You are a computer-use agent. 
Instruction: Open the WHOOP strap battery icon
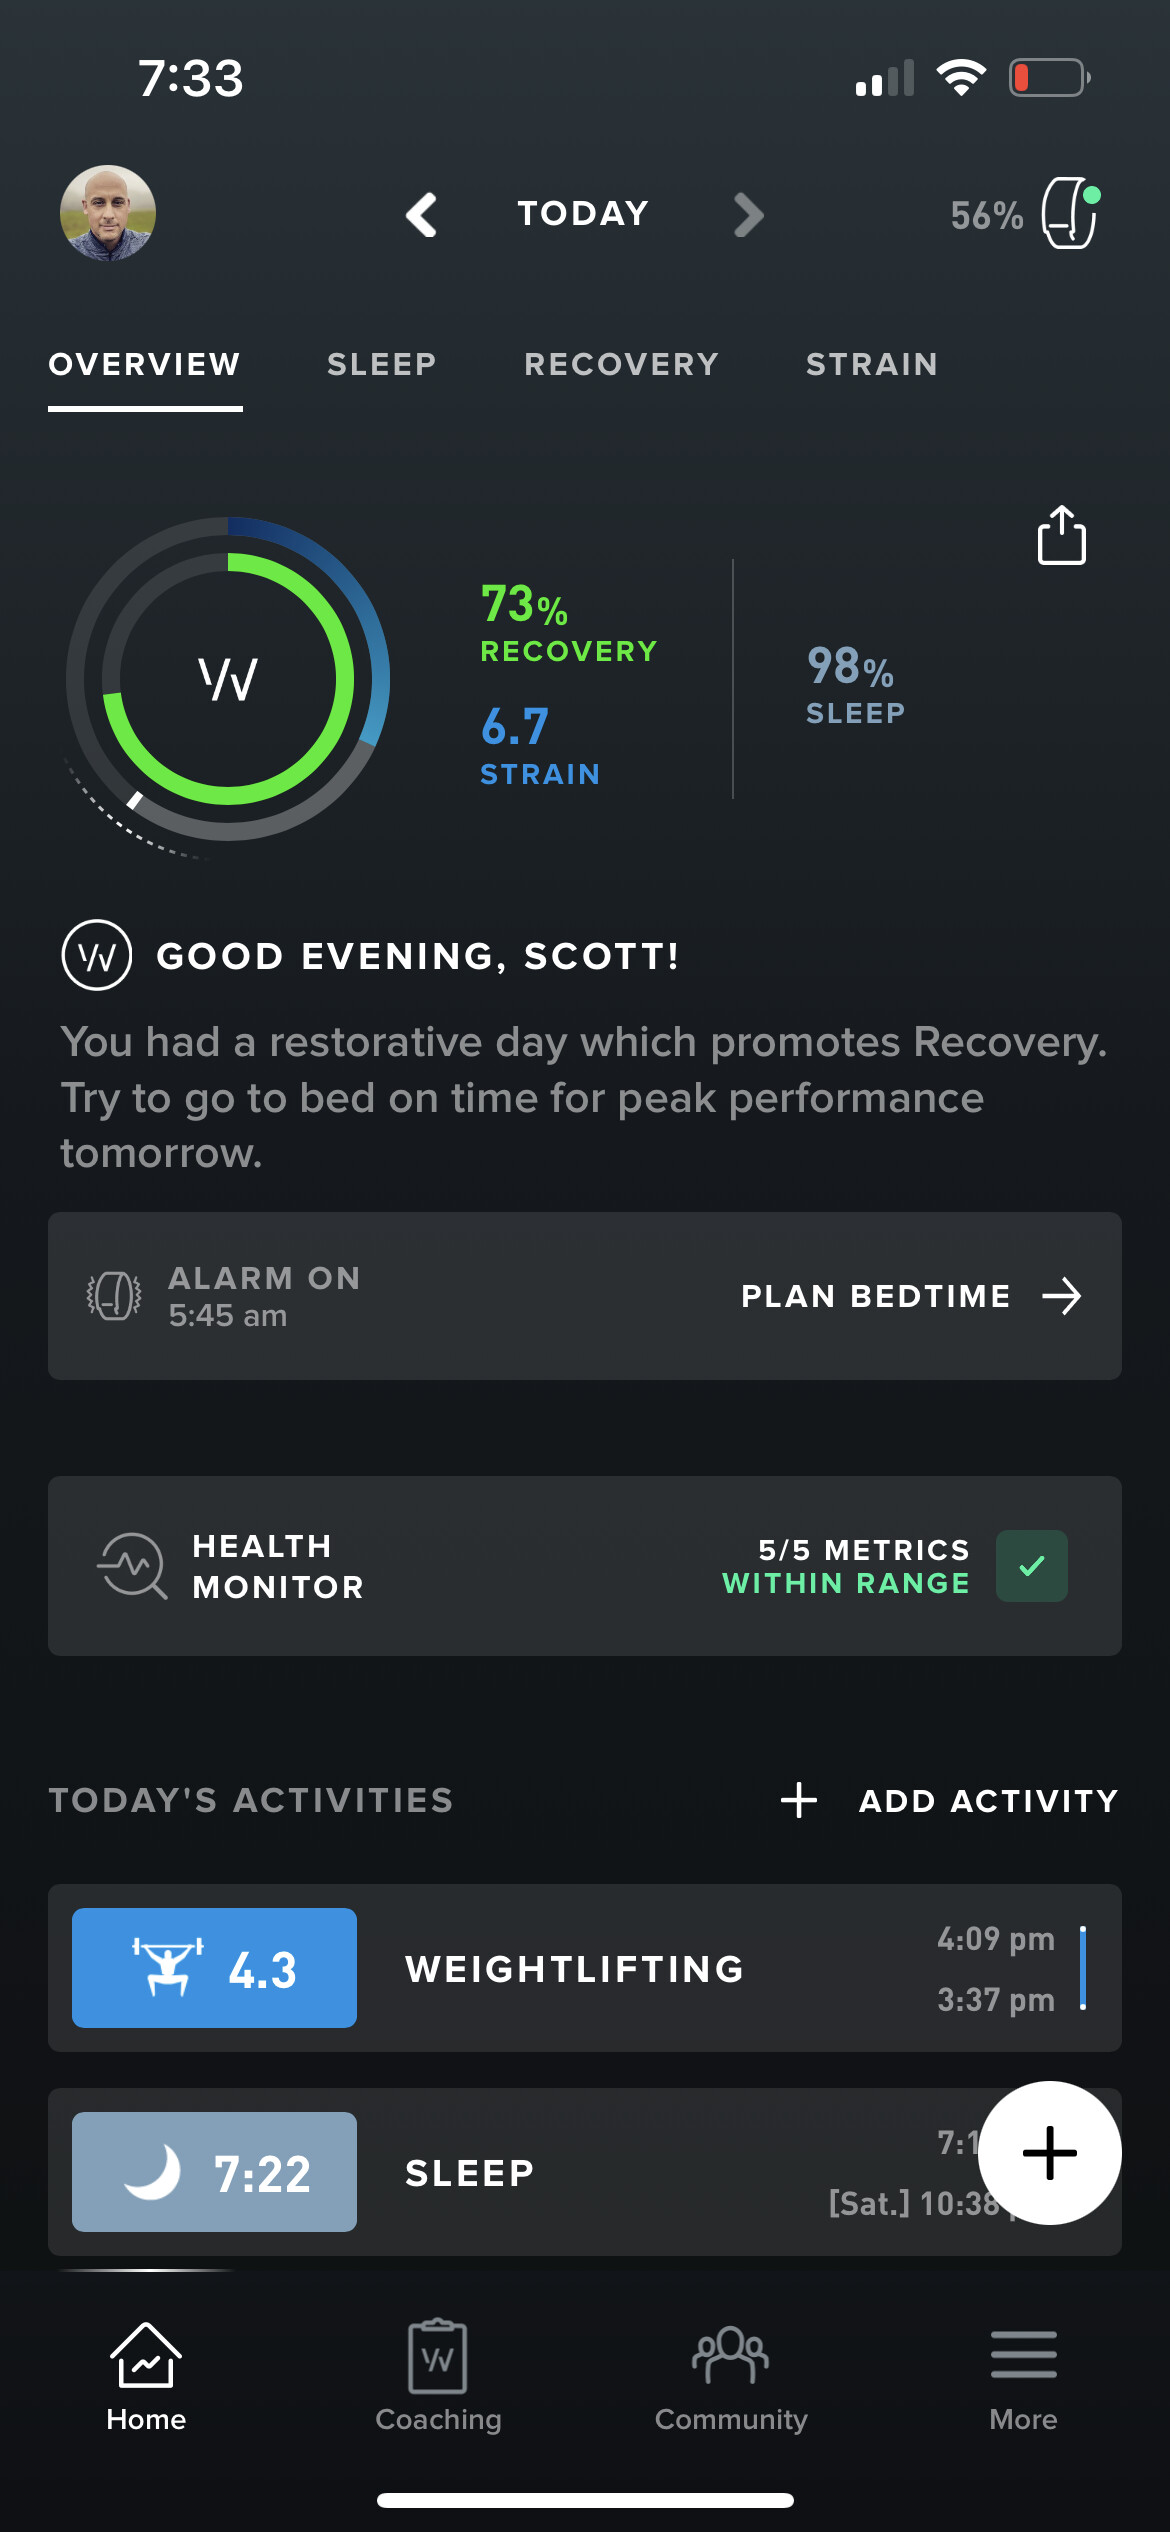point(1070,213)
